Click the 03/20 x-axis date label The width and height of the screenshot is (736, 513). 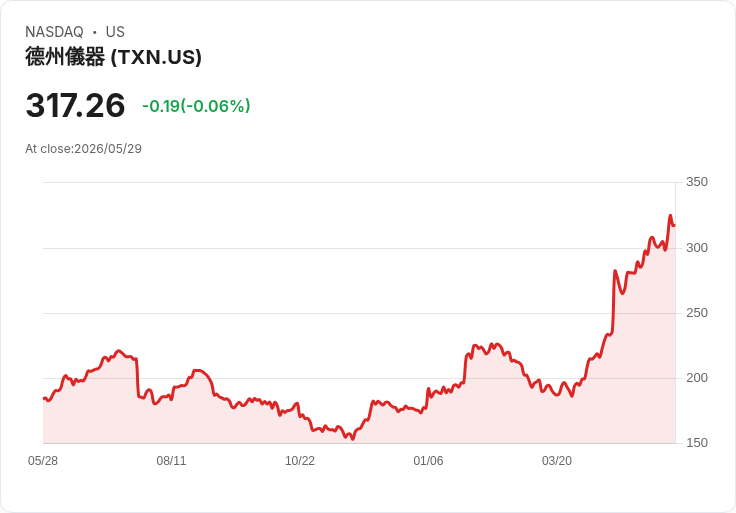click(557, 461)
